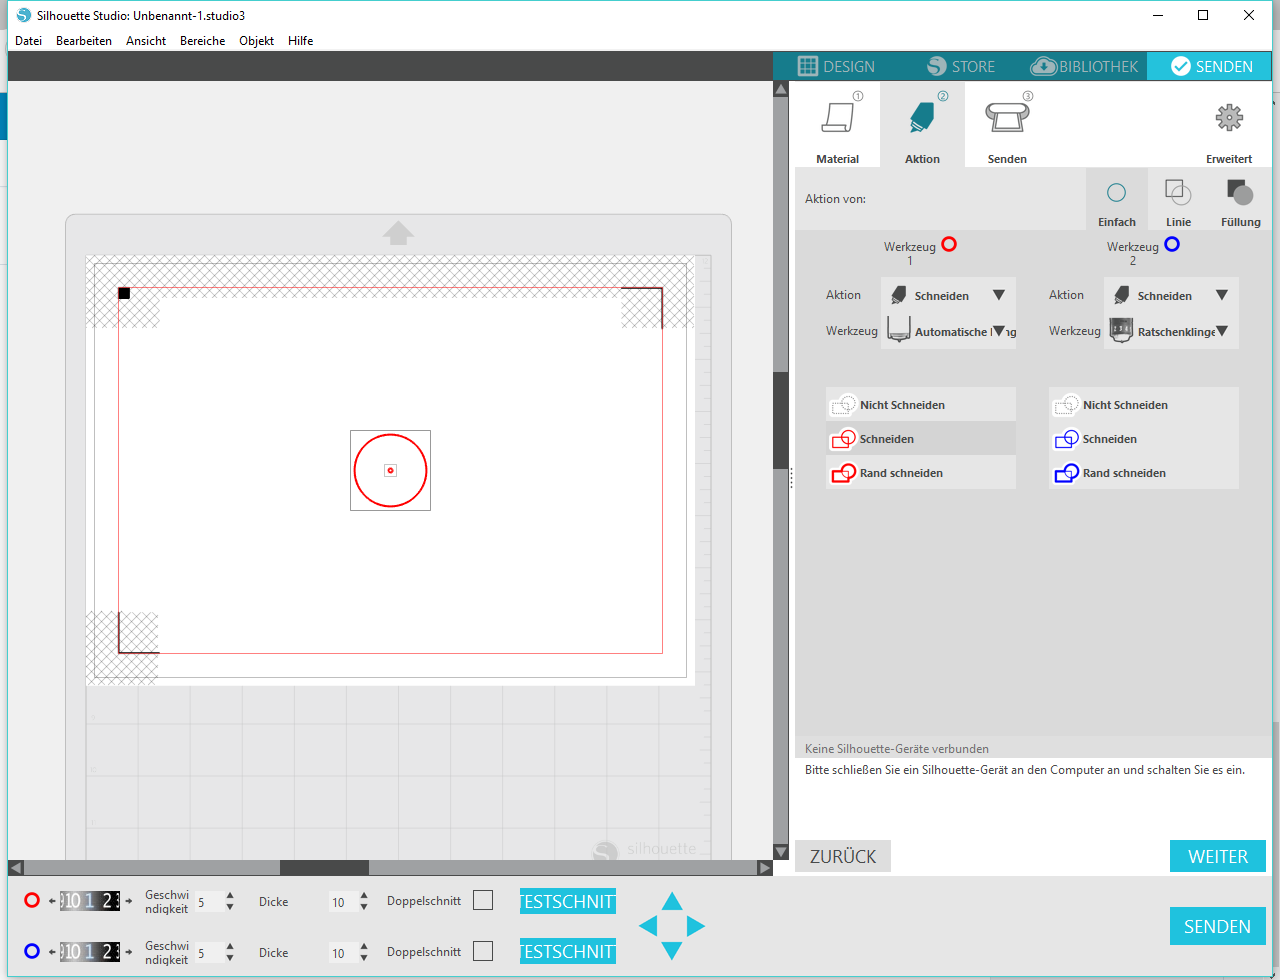
Task: Enable Doppelschnitt for the red tool
Action: [x=483, y=900]
